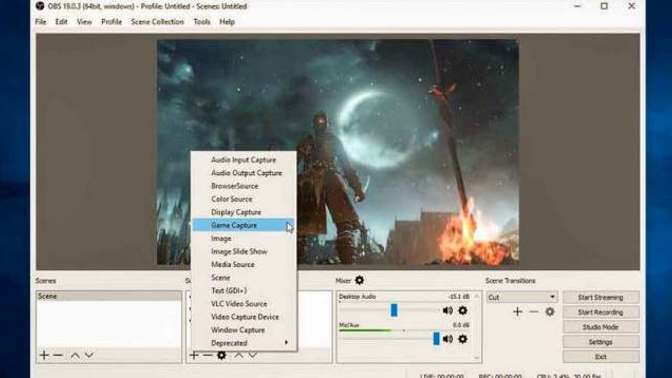672x378 pixels.
Task: Open the Profile menu
Action: tap(111, 21)
